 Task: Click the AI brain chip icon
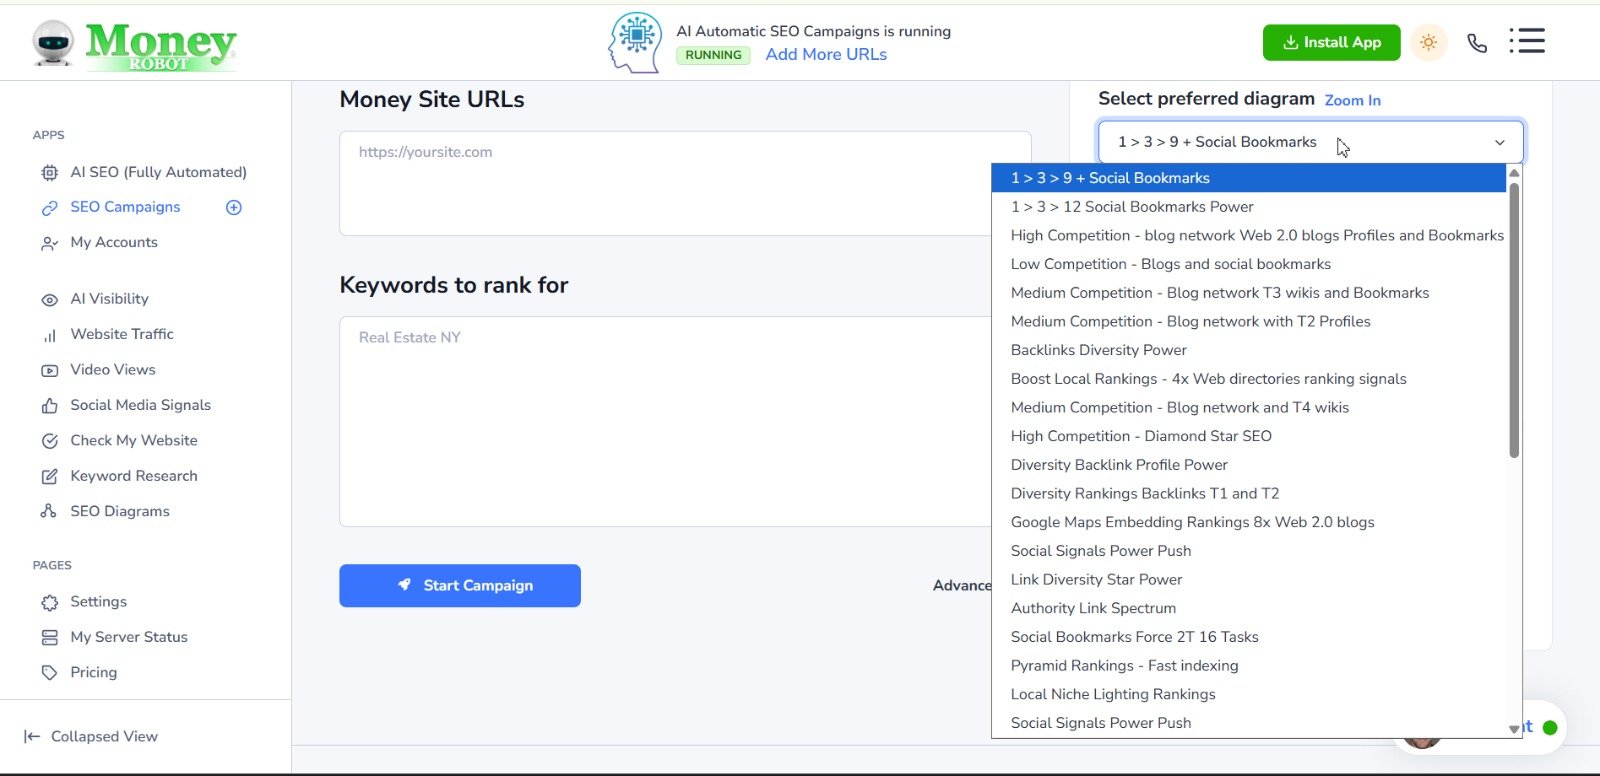(x=635, y=42)
